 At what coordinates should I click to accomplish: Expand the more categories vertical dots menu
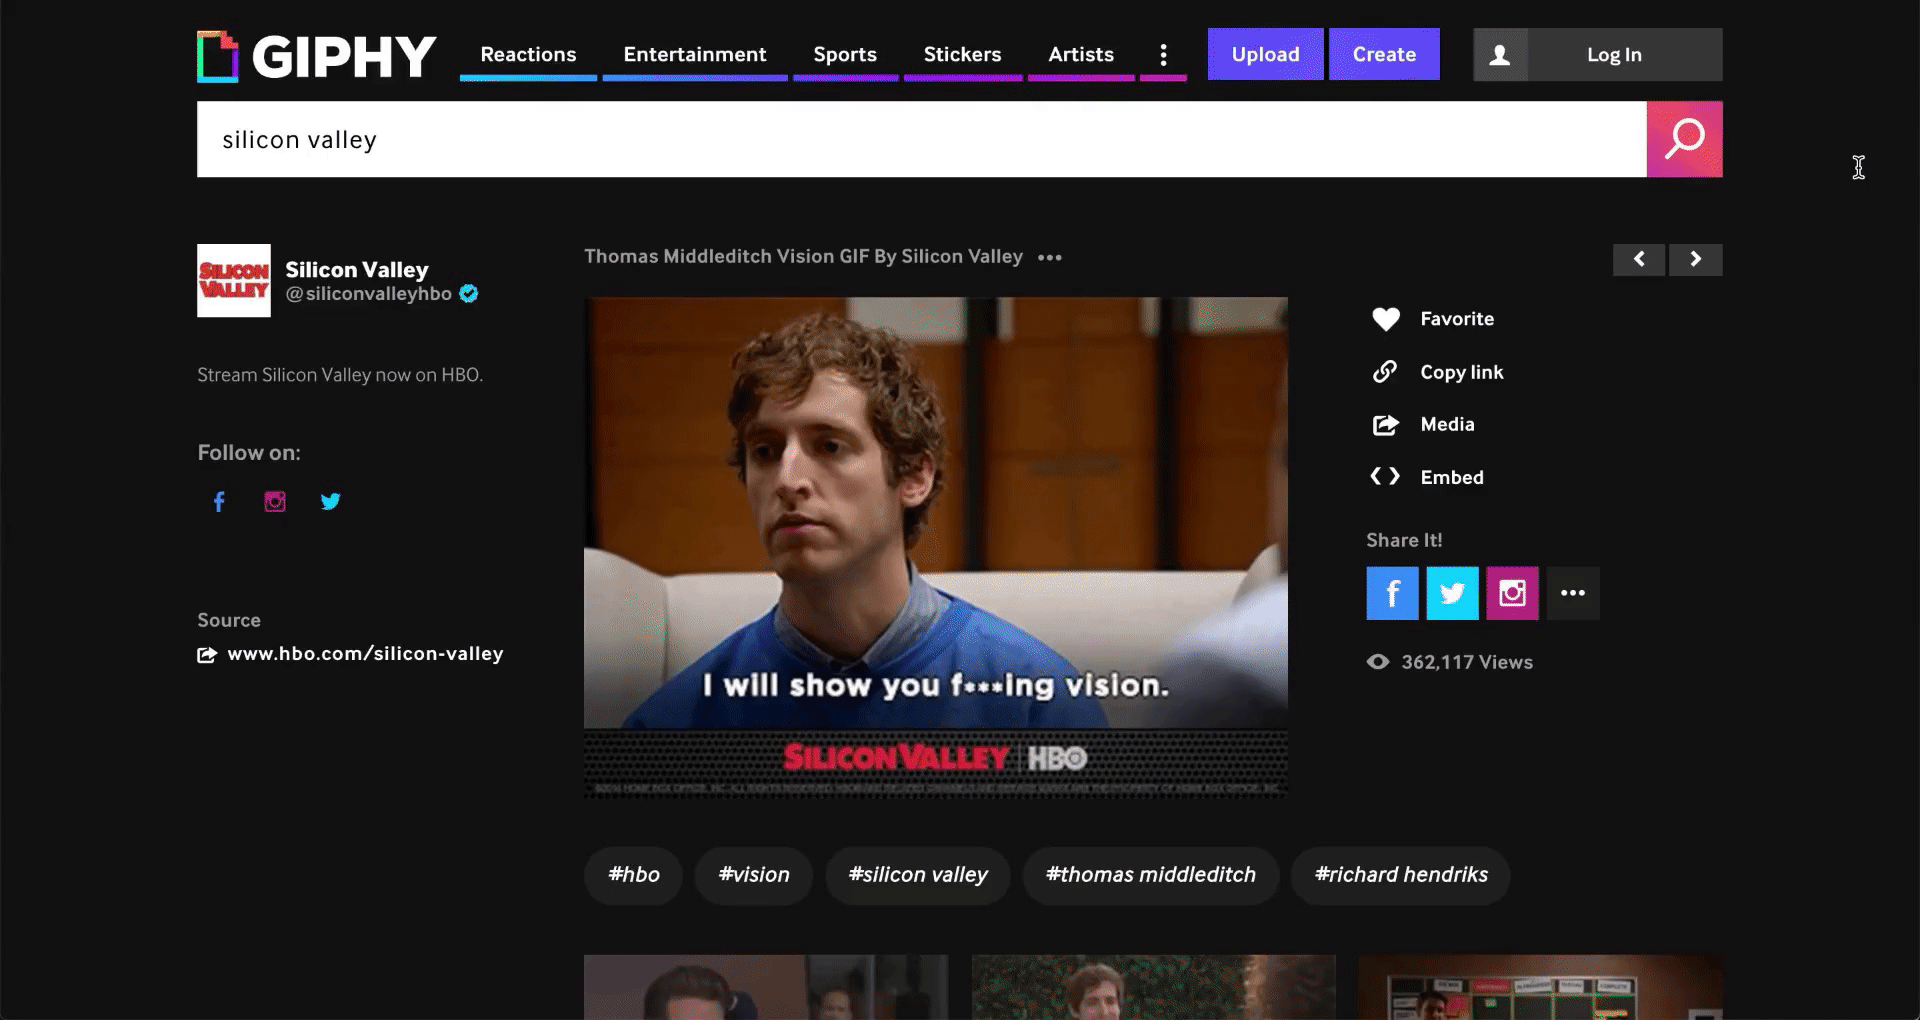coord(1163,54)
